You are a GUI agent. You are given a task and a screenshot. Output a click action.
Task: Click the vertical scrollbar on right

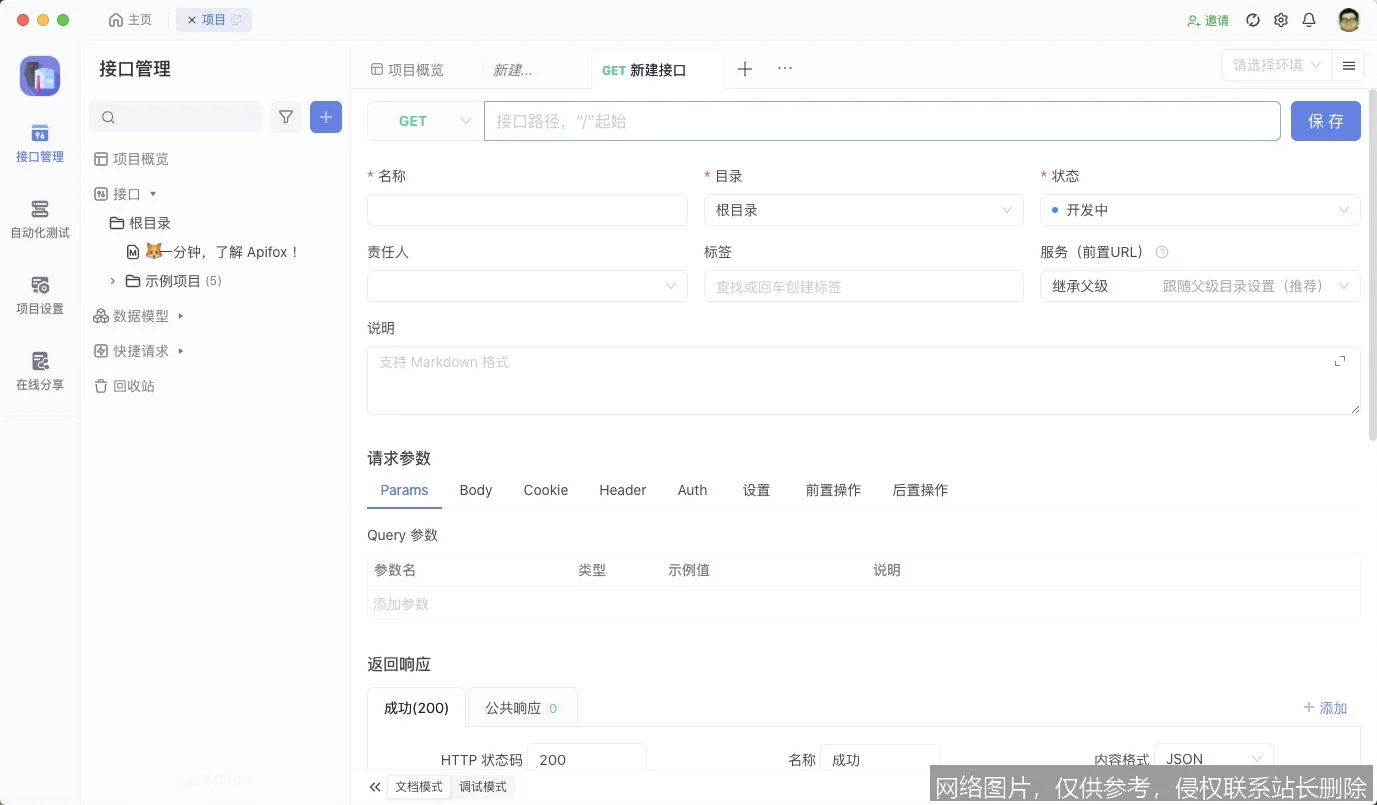pyautogui.click(x=1373, y=267)
